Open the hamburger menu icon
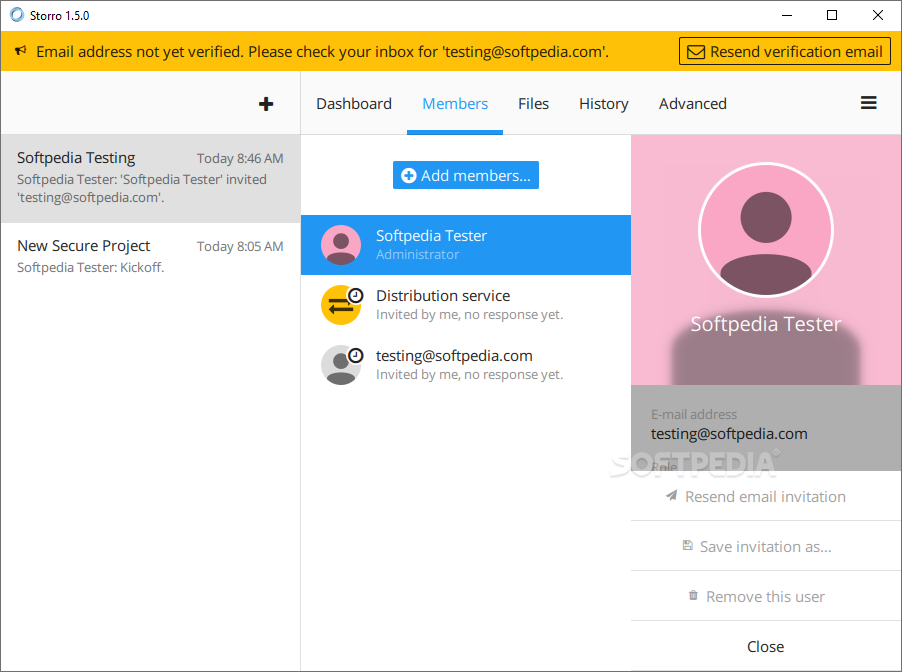This screenshot has width=902, height=672. coord(868,103)
